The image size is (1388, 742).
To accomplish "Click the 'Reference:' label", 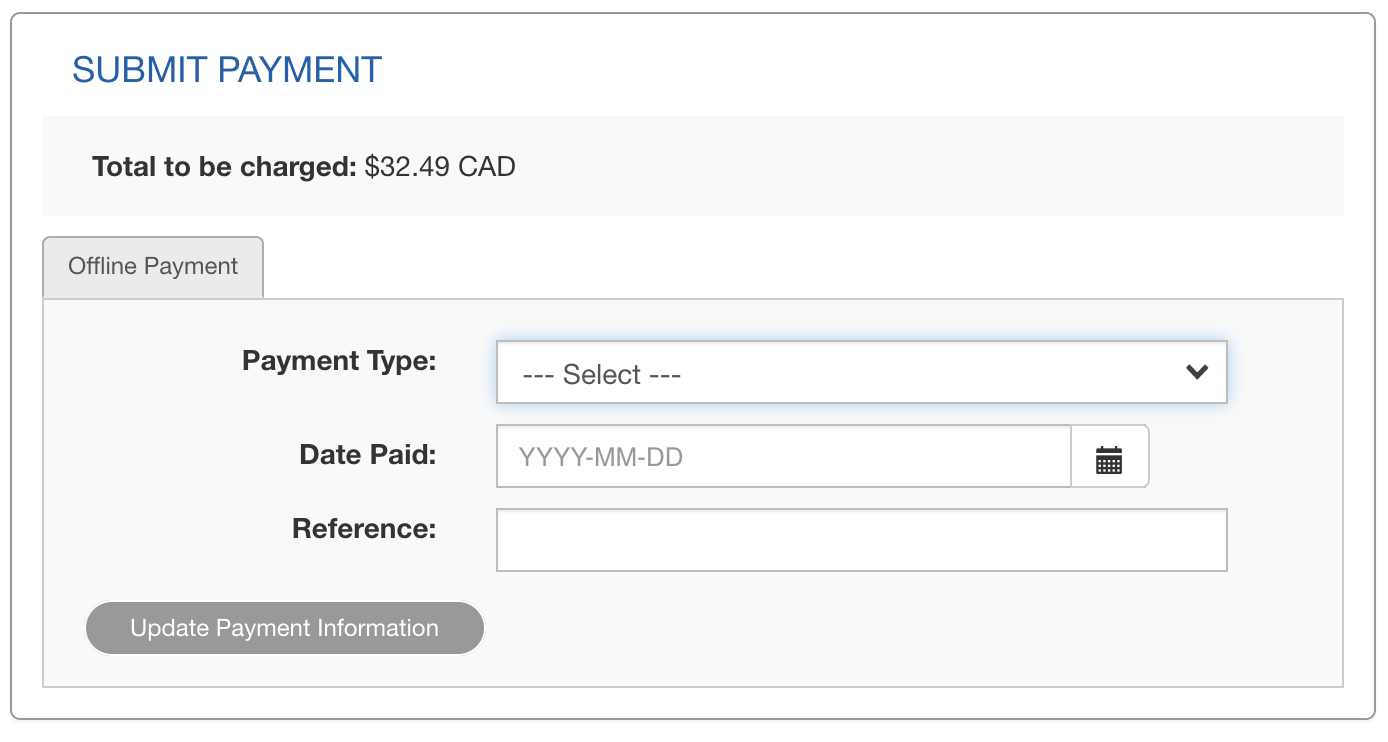I will click(x=364, y=528).
